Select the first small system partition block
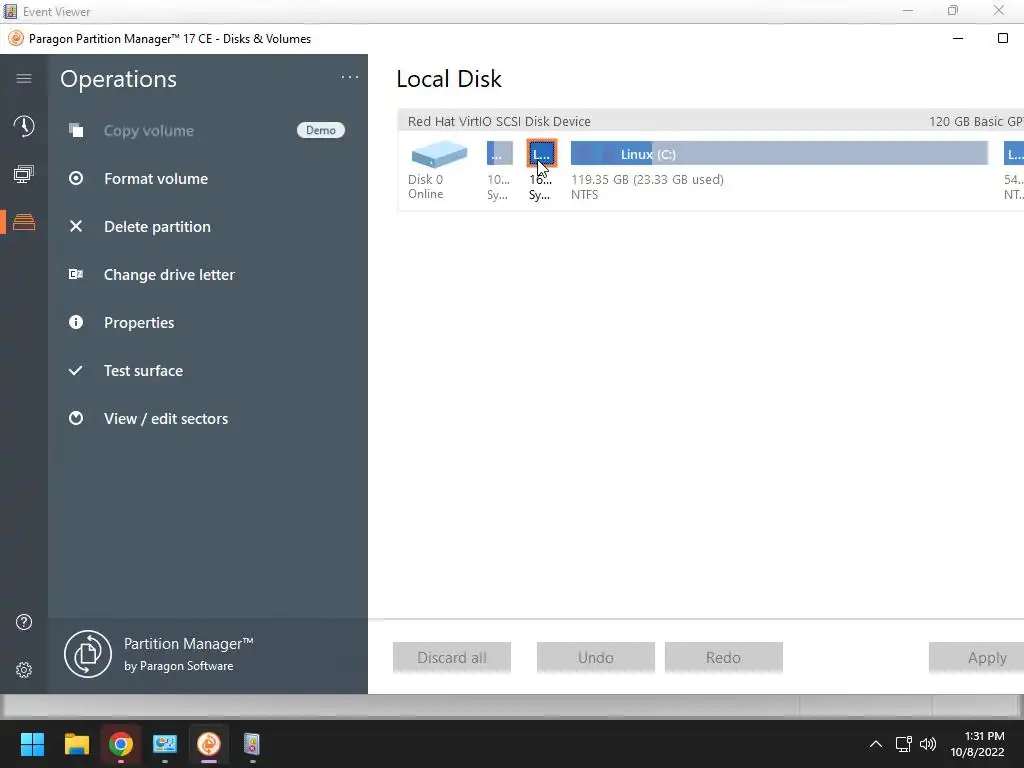The height and width of the screenshot is (768, 1024). (x=500, y=153)
